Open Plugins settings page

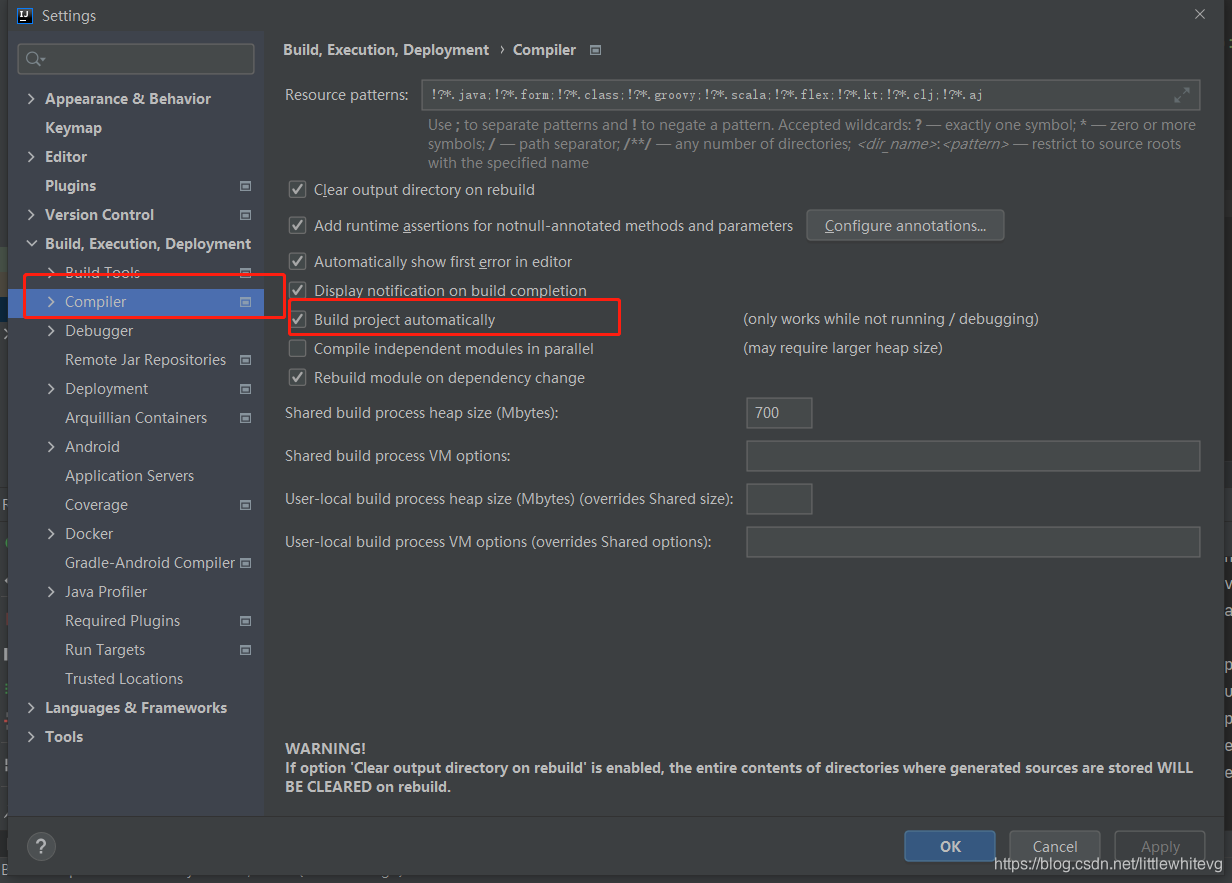point(70,186)
